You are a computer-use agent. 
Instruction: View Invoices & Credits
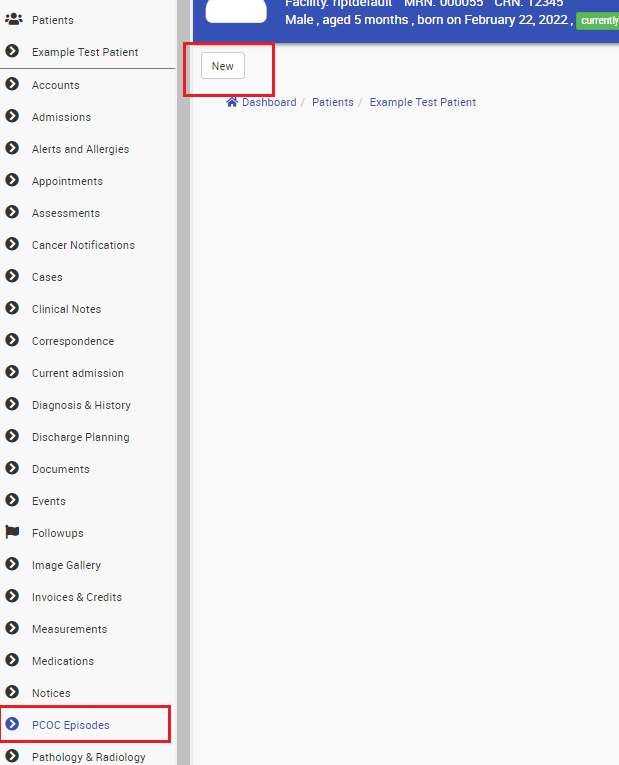coord(77,597)
